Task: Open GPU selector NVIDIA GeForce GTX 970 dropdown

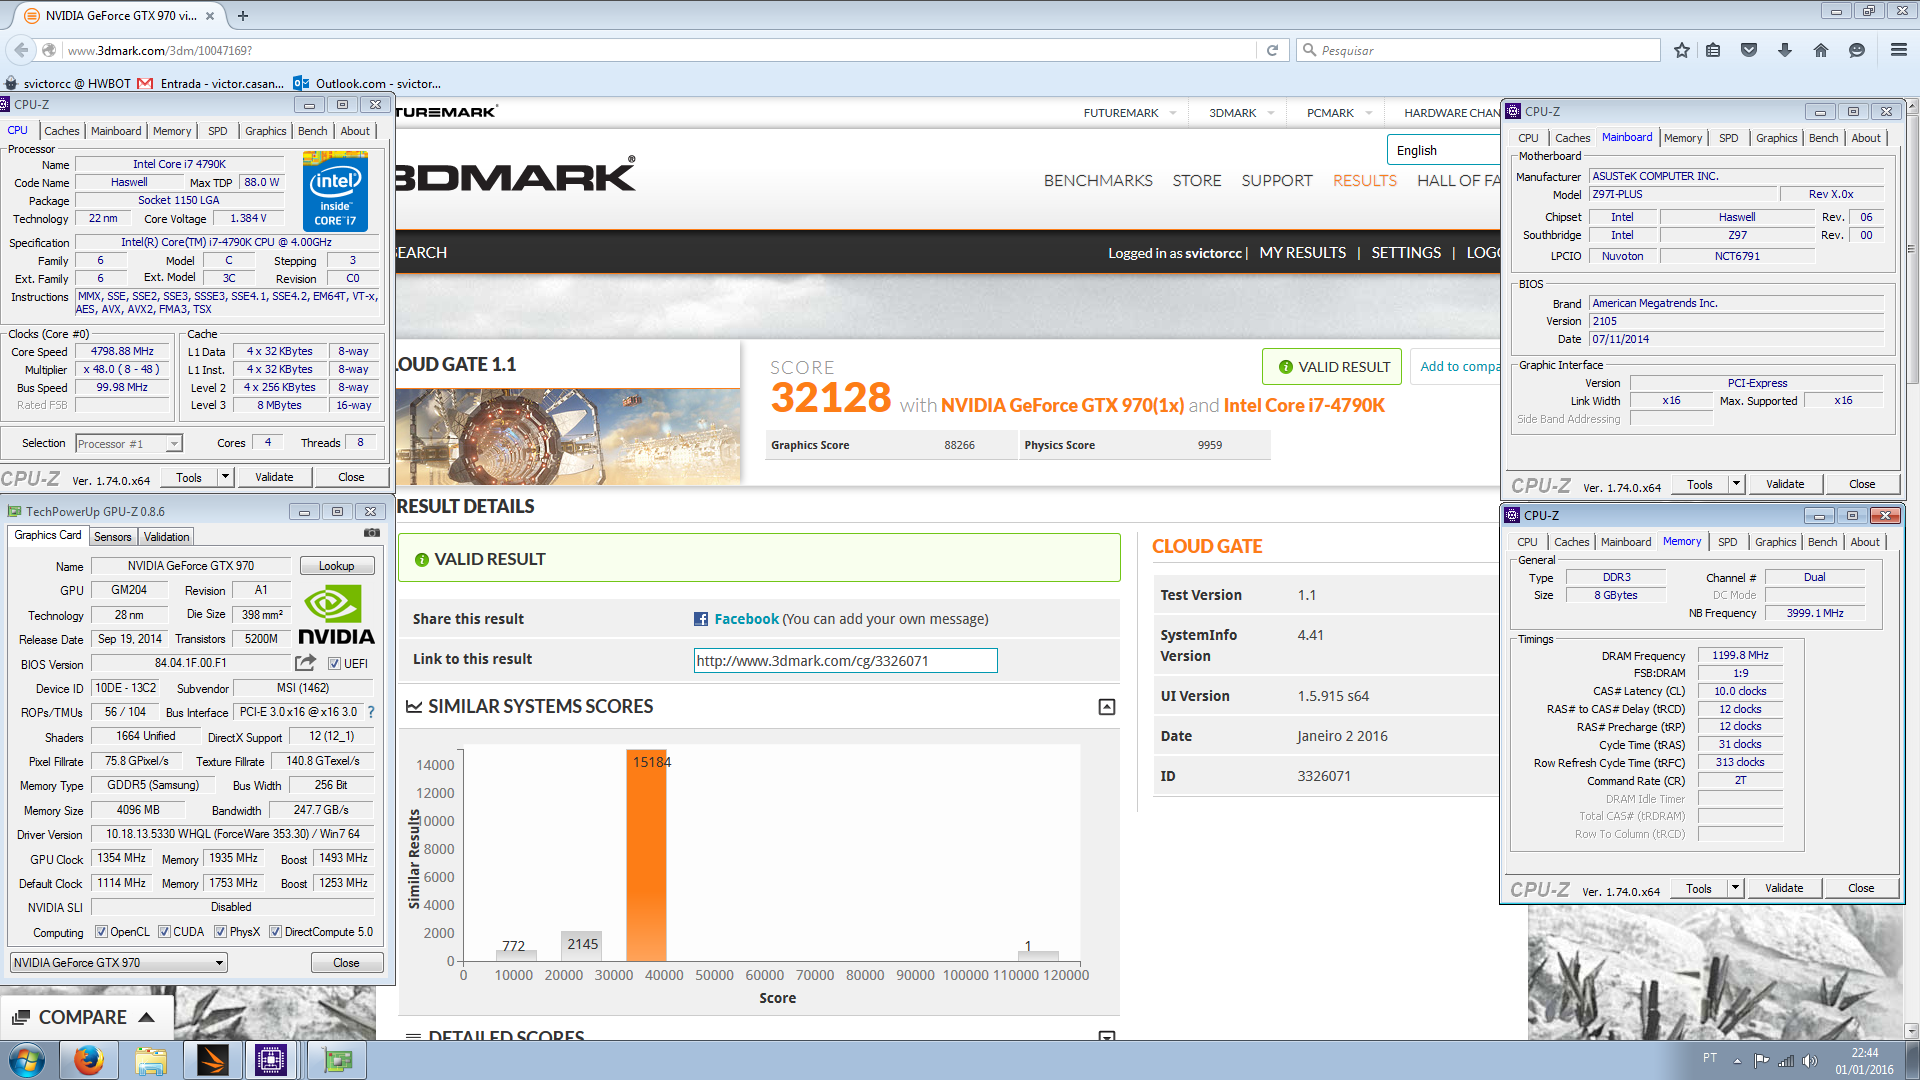Action: [119, 963]
